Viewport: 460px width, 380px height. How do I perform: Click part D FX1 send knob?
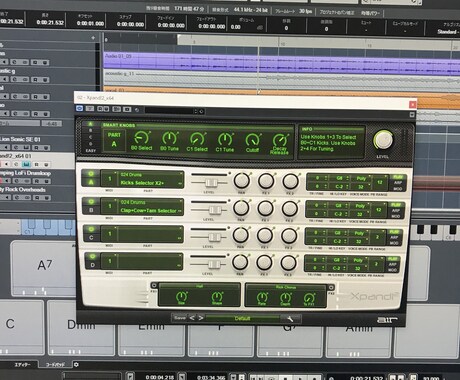click(264, 262)
